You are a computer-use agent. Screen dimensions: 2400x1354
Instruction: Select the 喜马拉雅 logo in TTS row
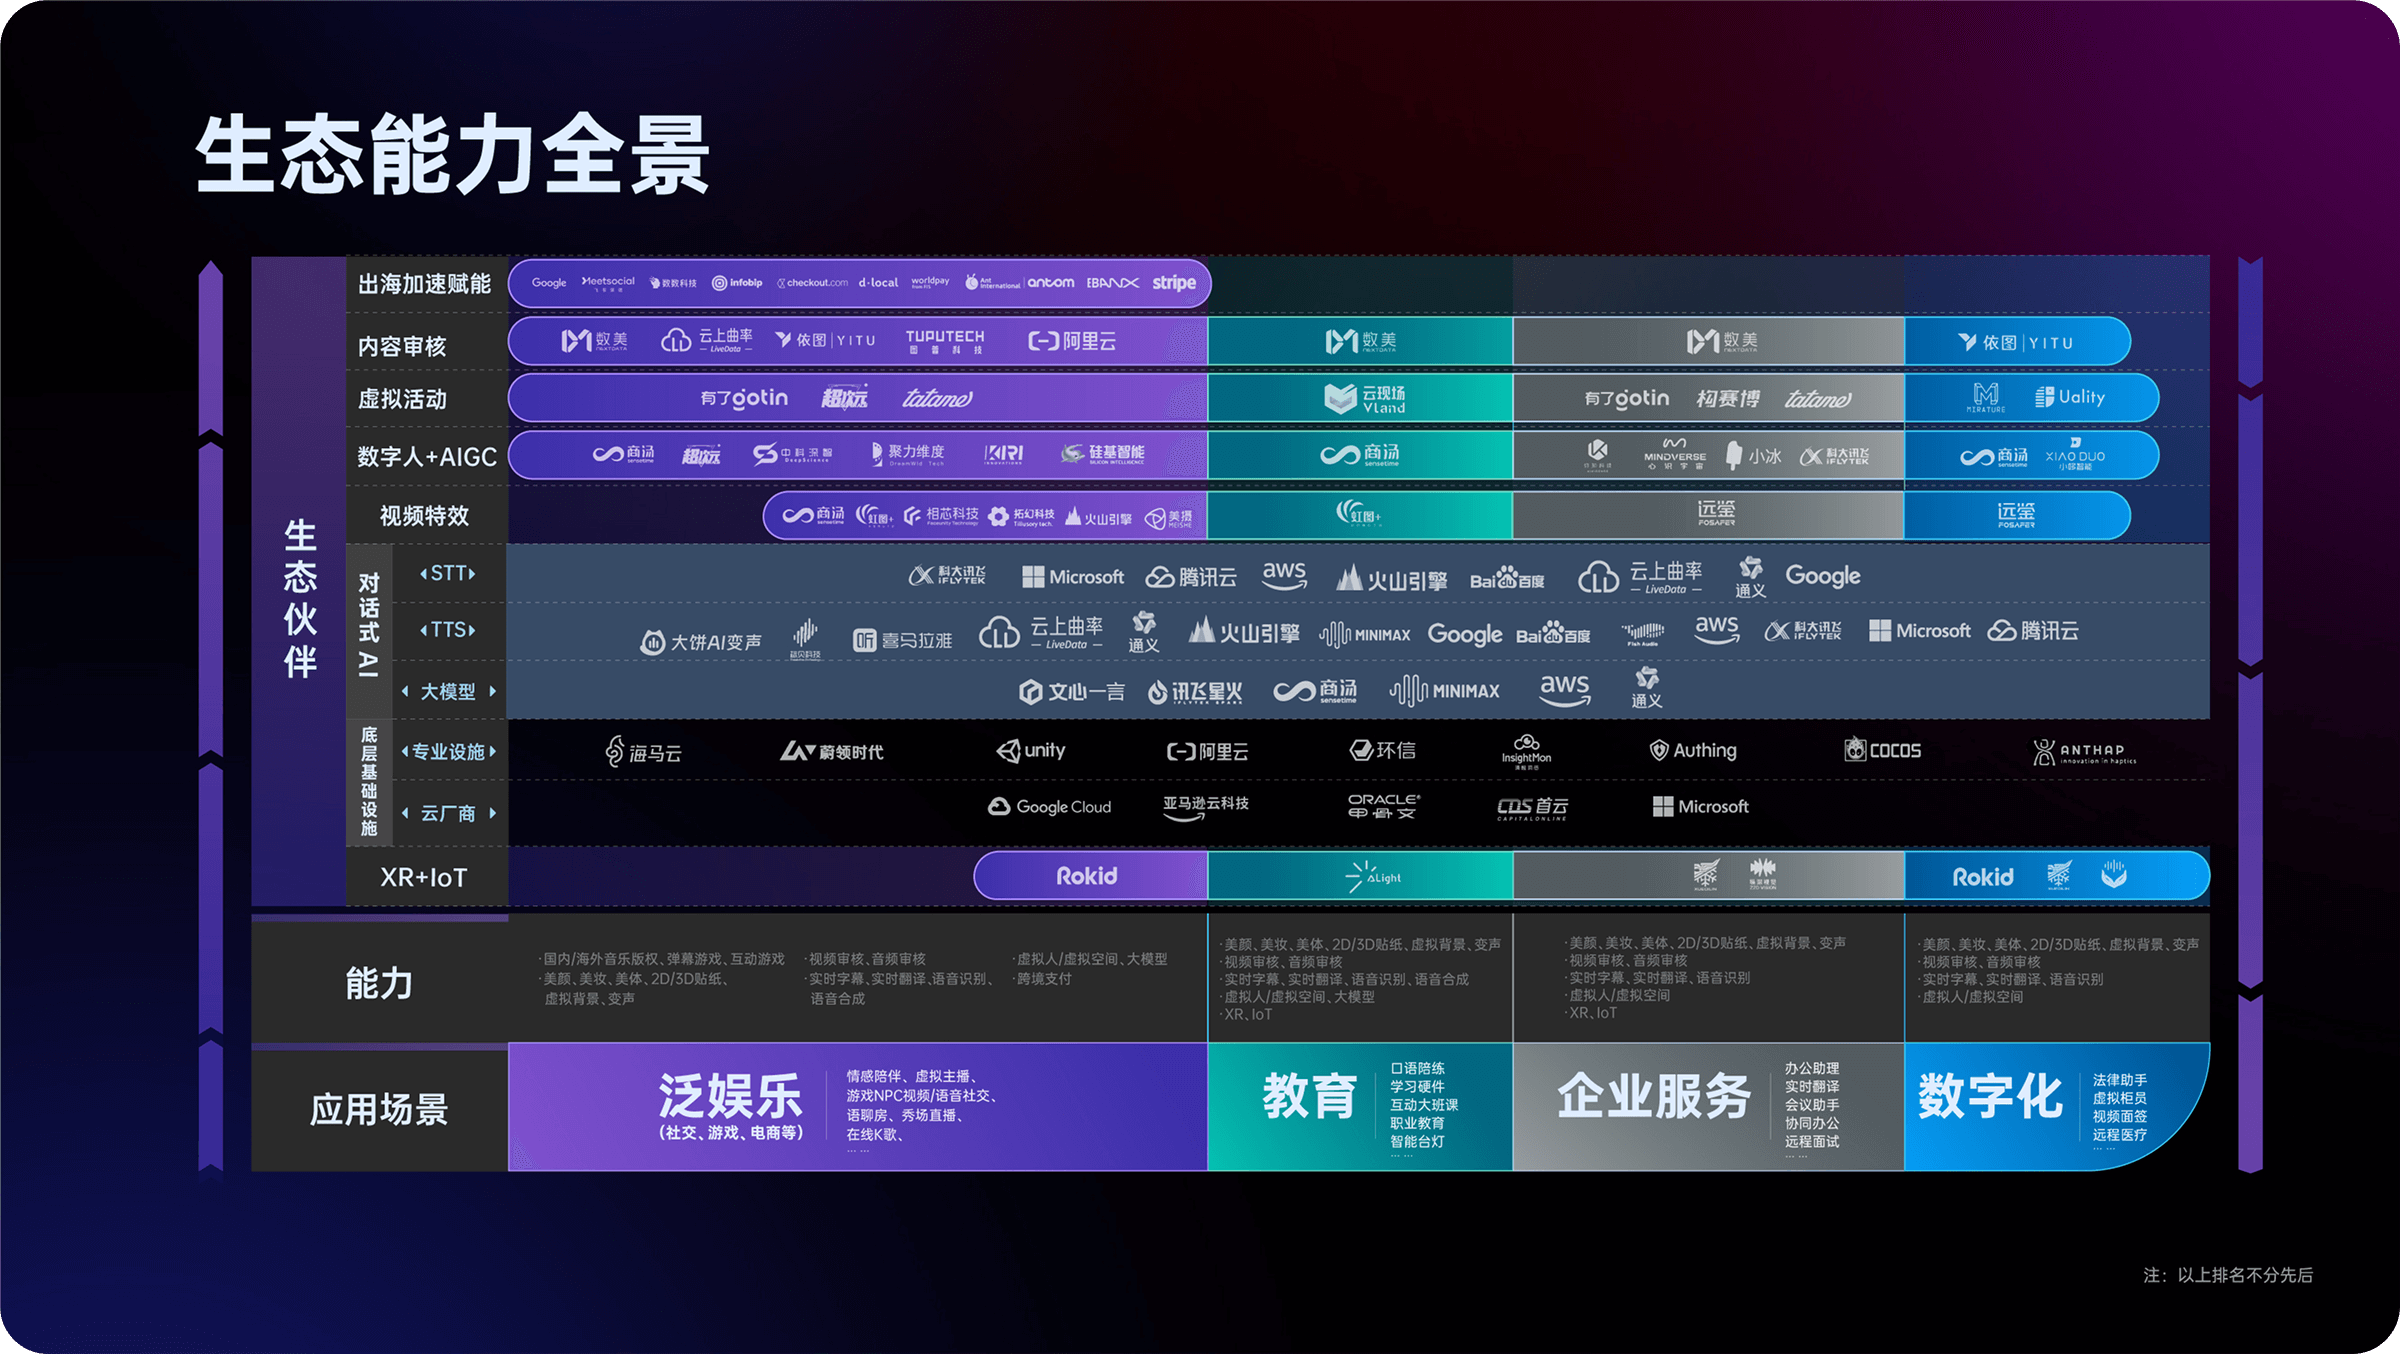click(x=902, y=640)
